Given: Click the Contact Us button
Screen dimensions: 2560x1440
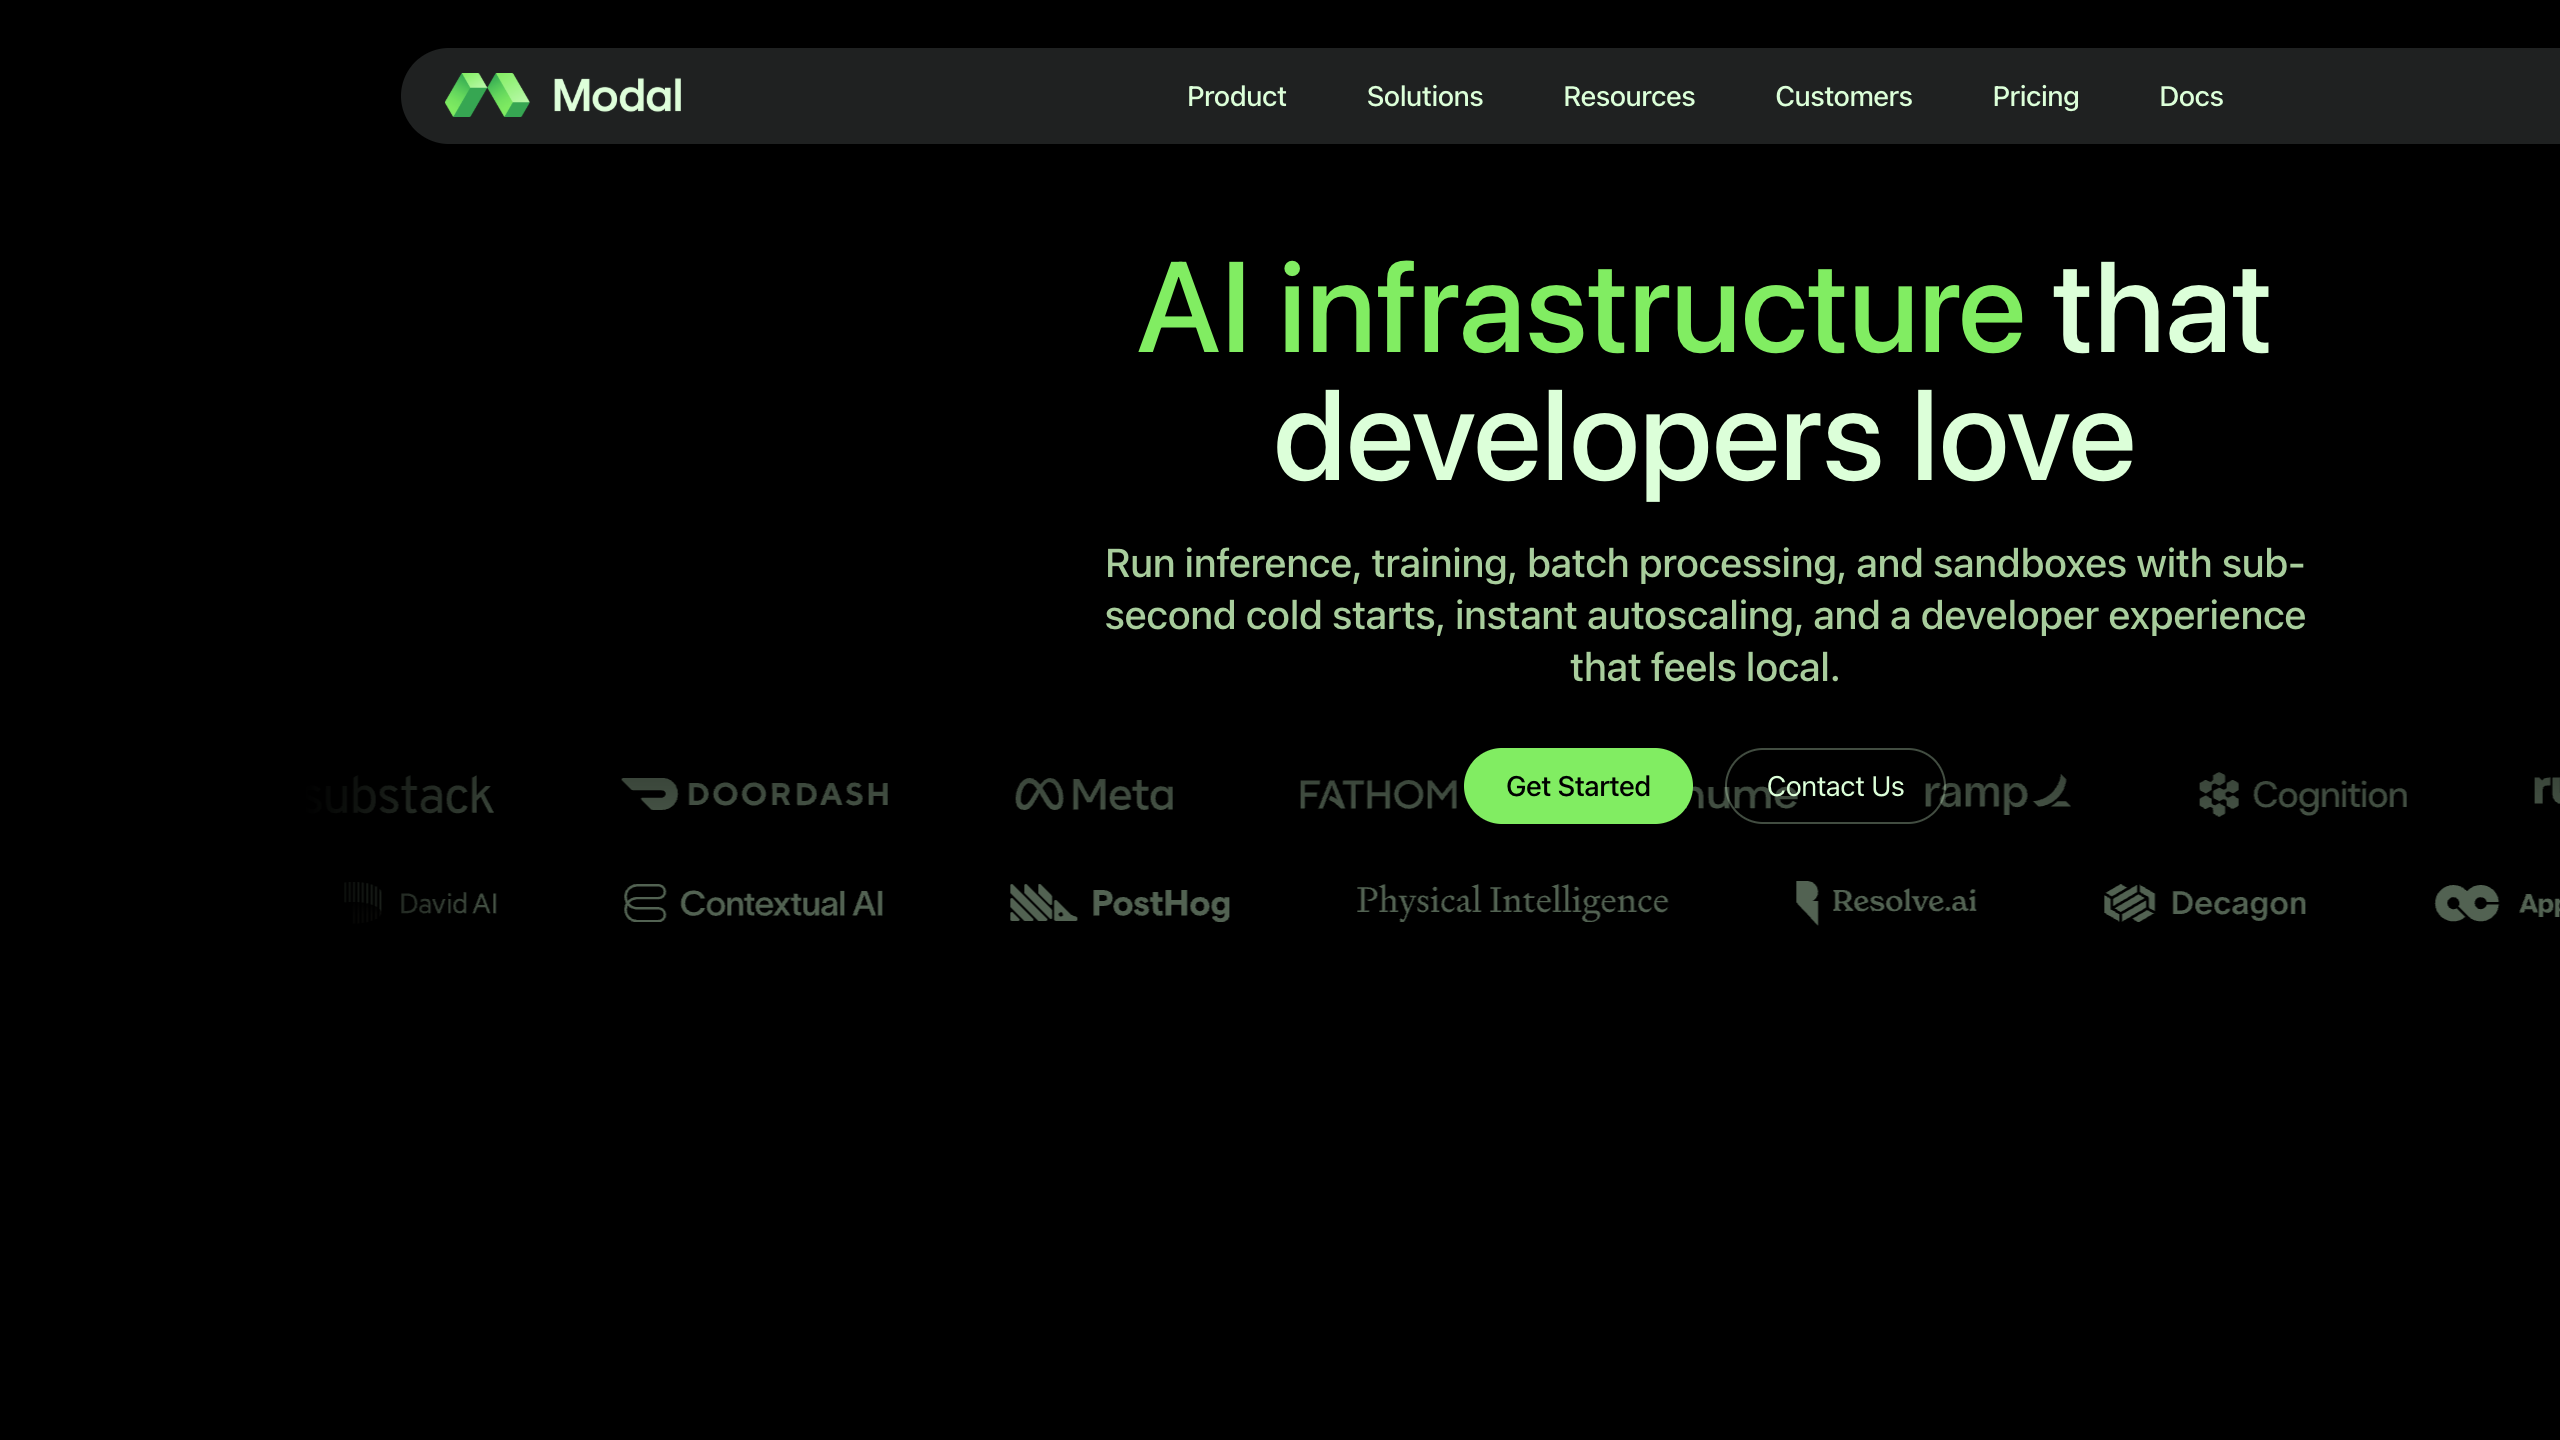Looking at the screenshot, I should point(1835,786).
